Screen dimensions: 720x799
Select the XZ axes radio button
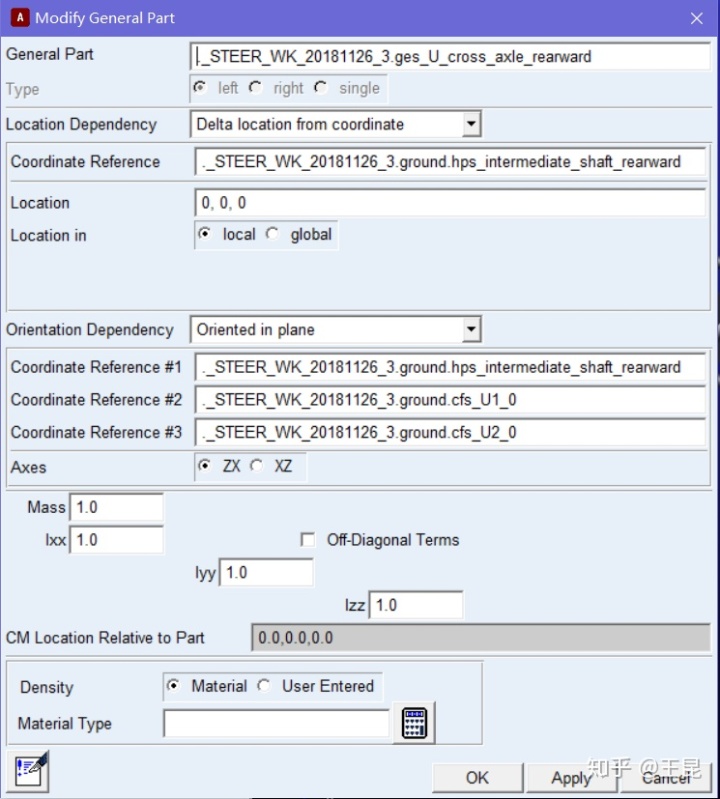257,466
